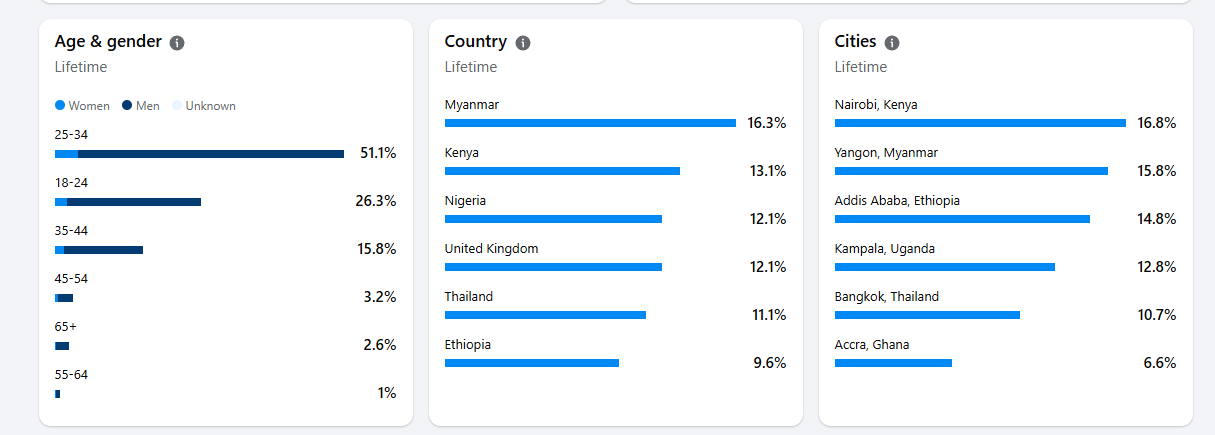The height and width of the screenshot is (435, 1215).
Task: Click the Thailand country bar
Action: coord(545,315)
